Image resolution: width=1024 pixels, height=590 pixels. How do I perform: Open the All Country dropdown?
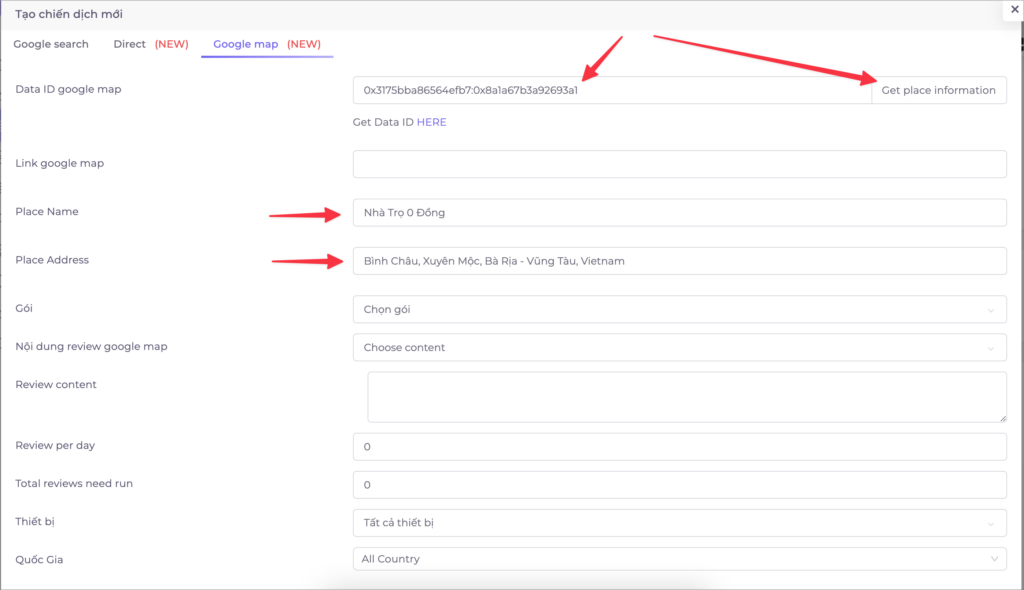[x=680, y=559]
